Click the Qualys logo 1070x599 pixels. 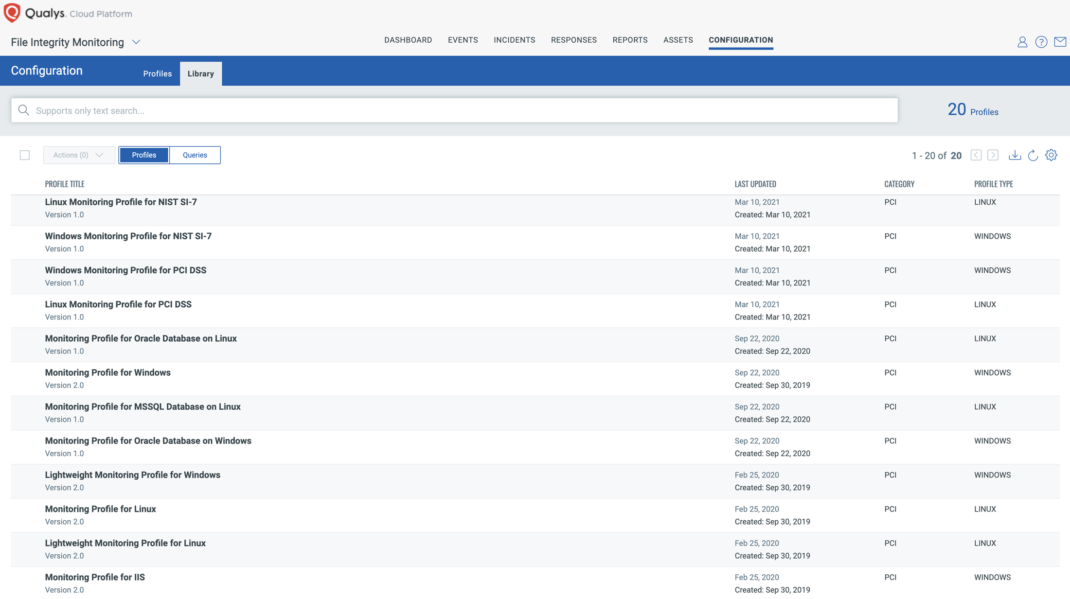tap(12, 13)
